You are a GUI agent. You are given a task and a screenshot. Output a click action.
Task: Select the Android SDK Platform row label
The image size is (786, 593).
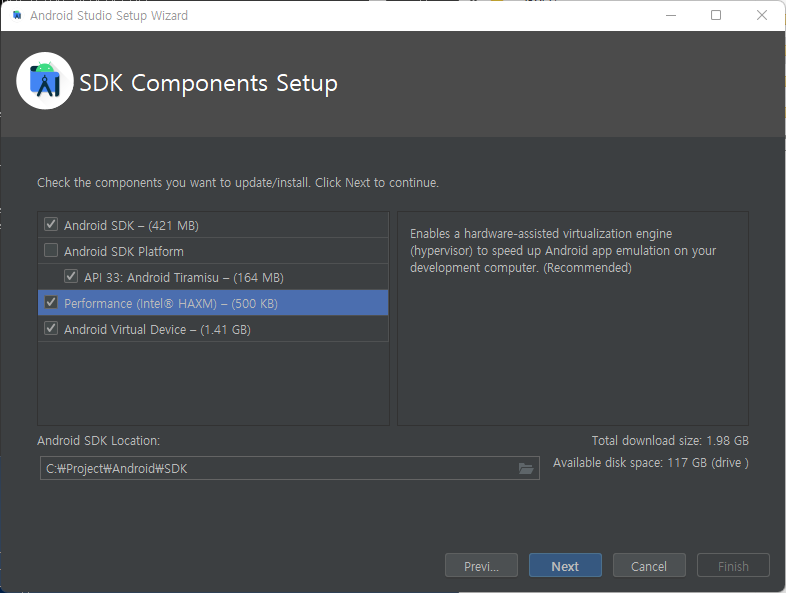pyautogui.click(x=124, y=251)
